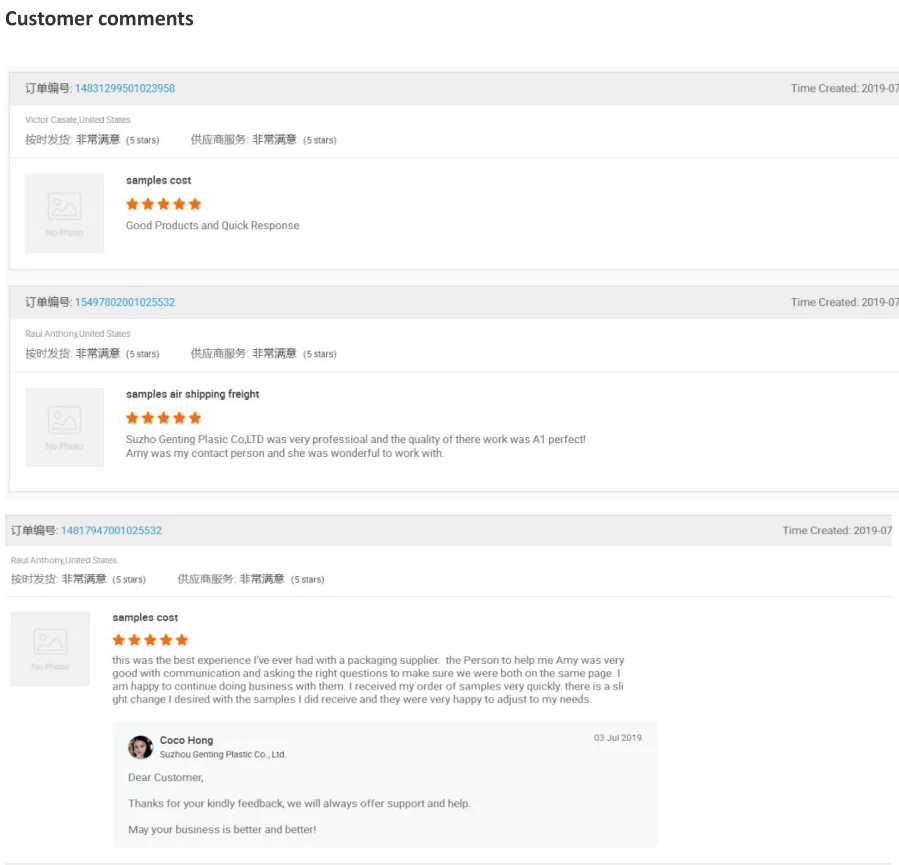Click reviewer name Victor Casale, United States
Viewport: 899px width, 865px height.
click(x=77, y=120)
